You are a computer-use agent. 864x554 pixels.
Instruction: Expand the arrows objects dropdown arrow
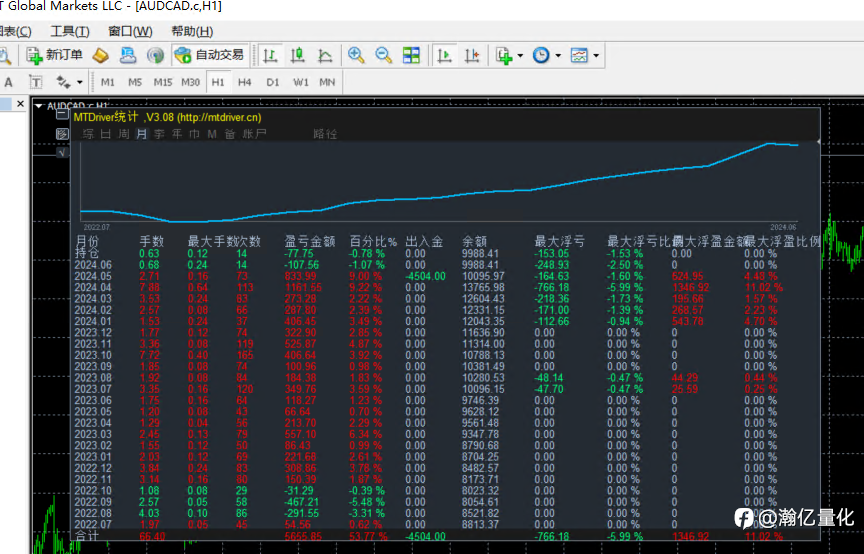(80, 83)
